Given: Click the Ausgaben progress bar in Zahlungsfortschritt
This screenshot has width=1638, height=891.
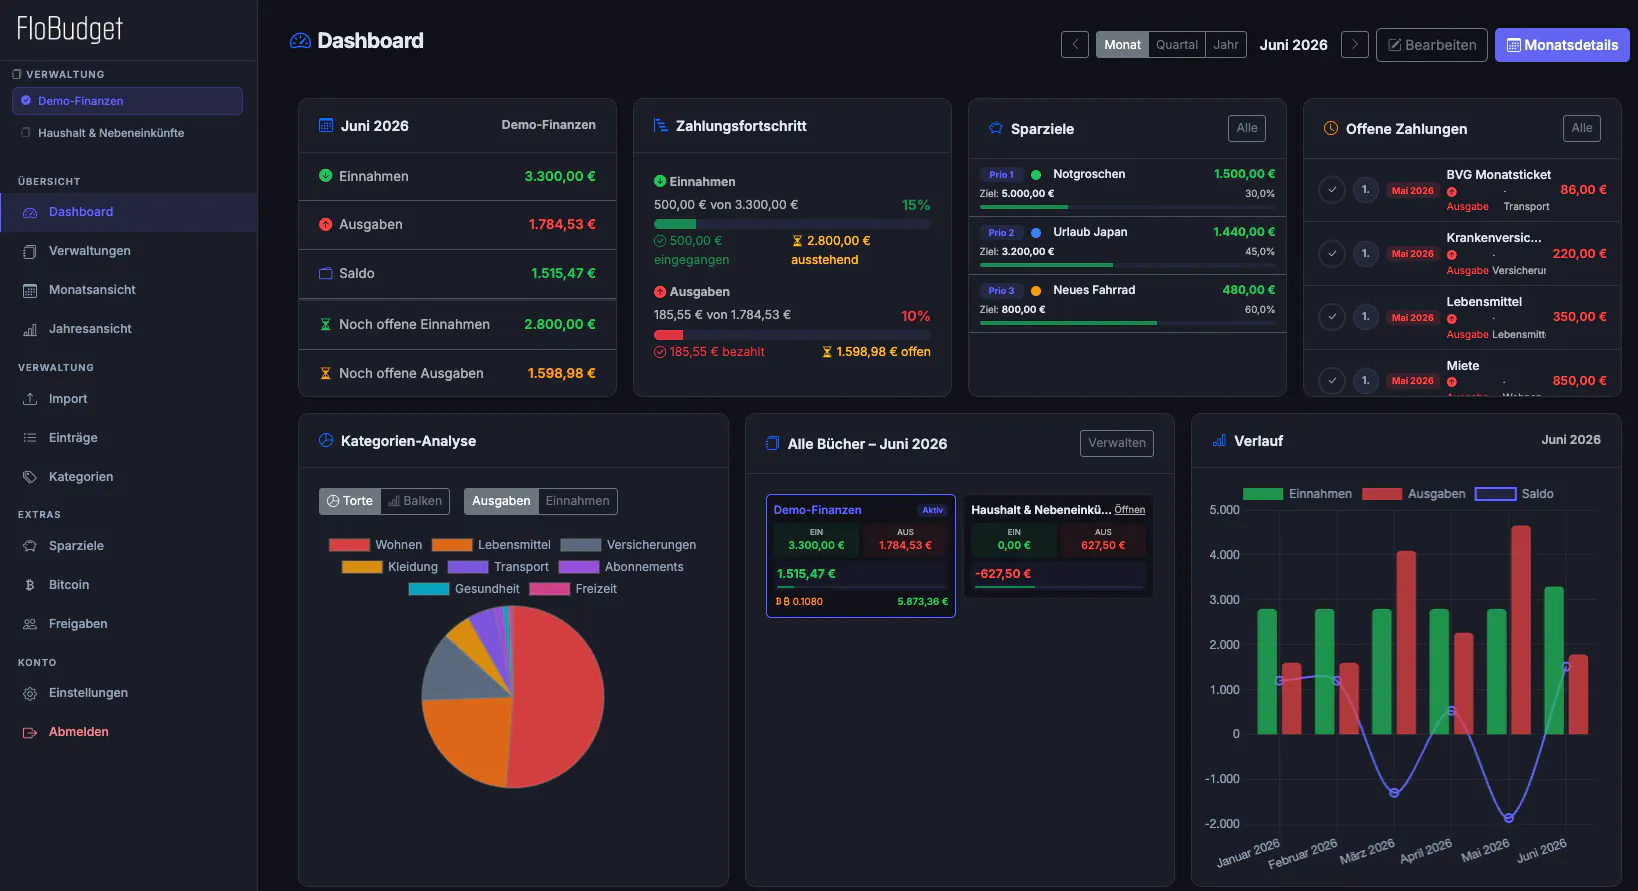Looking at the screenshot, I should [x=792, y=335].
